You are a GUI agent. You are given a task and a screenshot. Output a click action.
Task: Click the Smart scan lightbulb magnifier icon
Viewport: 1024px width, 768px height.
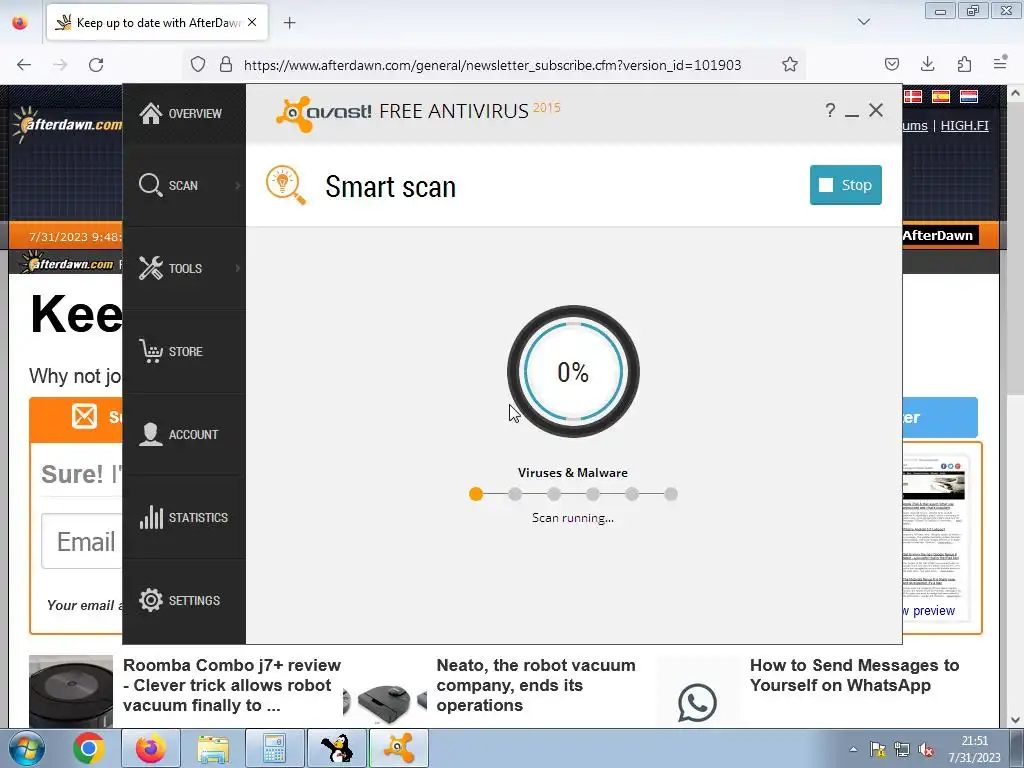[x=285, y=185]
